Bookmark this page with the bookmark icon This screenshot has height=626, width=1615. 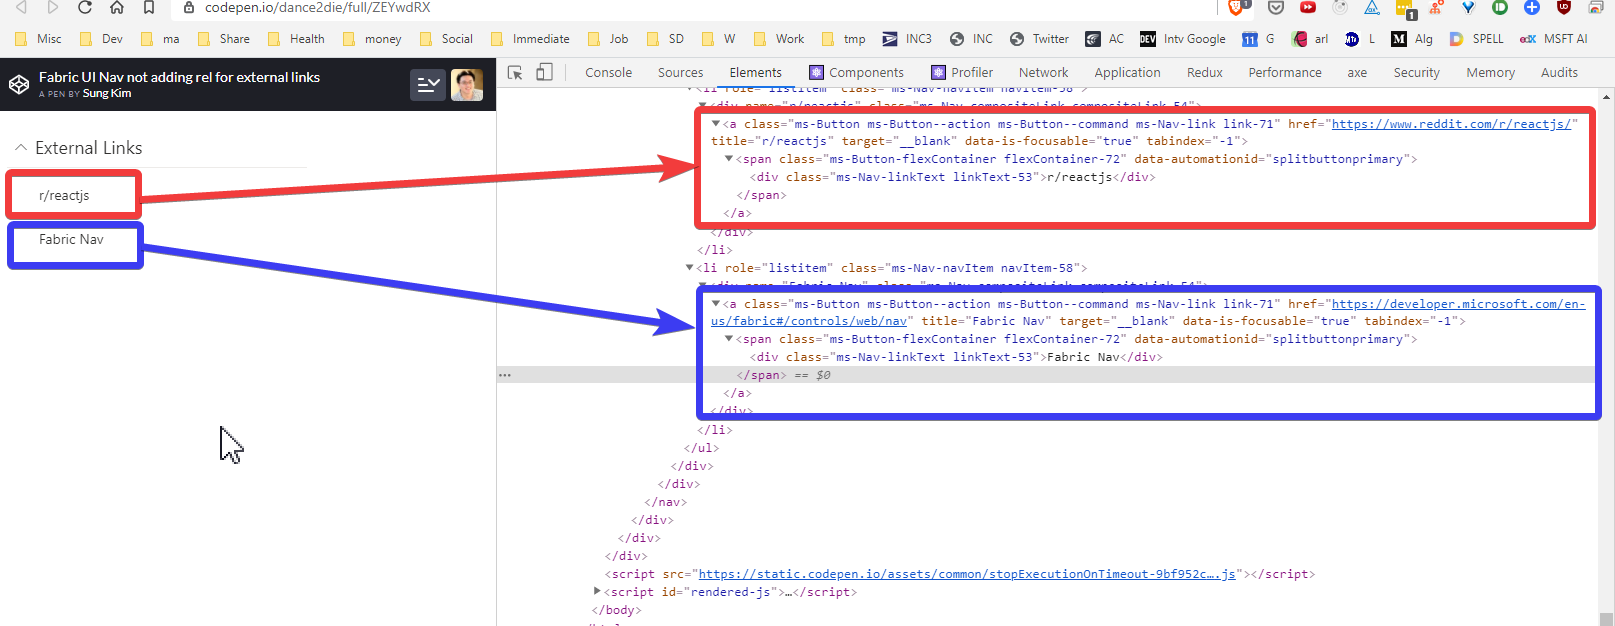click(149, 7)
